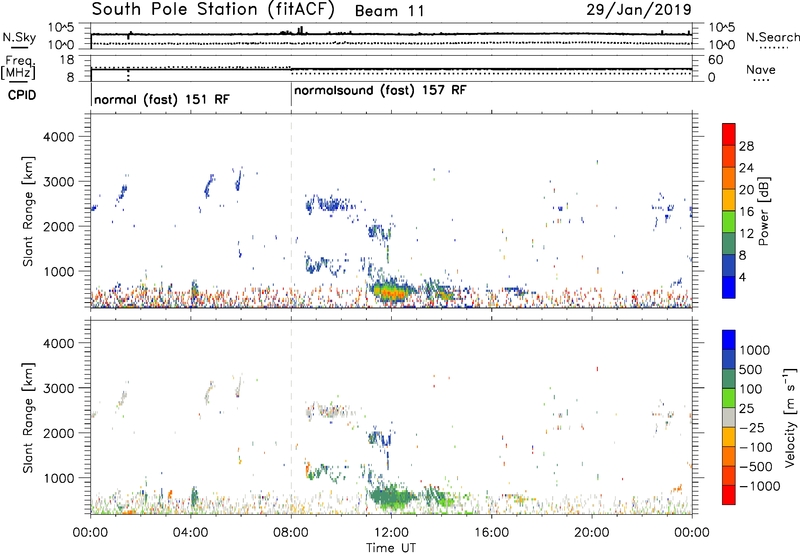The height and width of the screenshot is (554, 800).
Task: Click the "2000" tick in the power panel
Action: (x=58, y=226)
